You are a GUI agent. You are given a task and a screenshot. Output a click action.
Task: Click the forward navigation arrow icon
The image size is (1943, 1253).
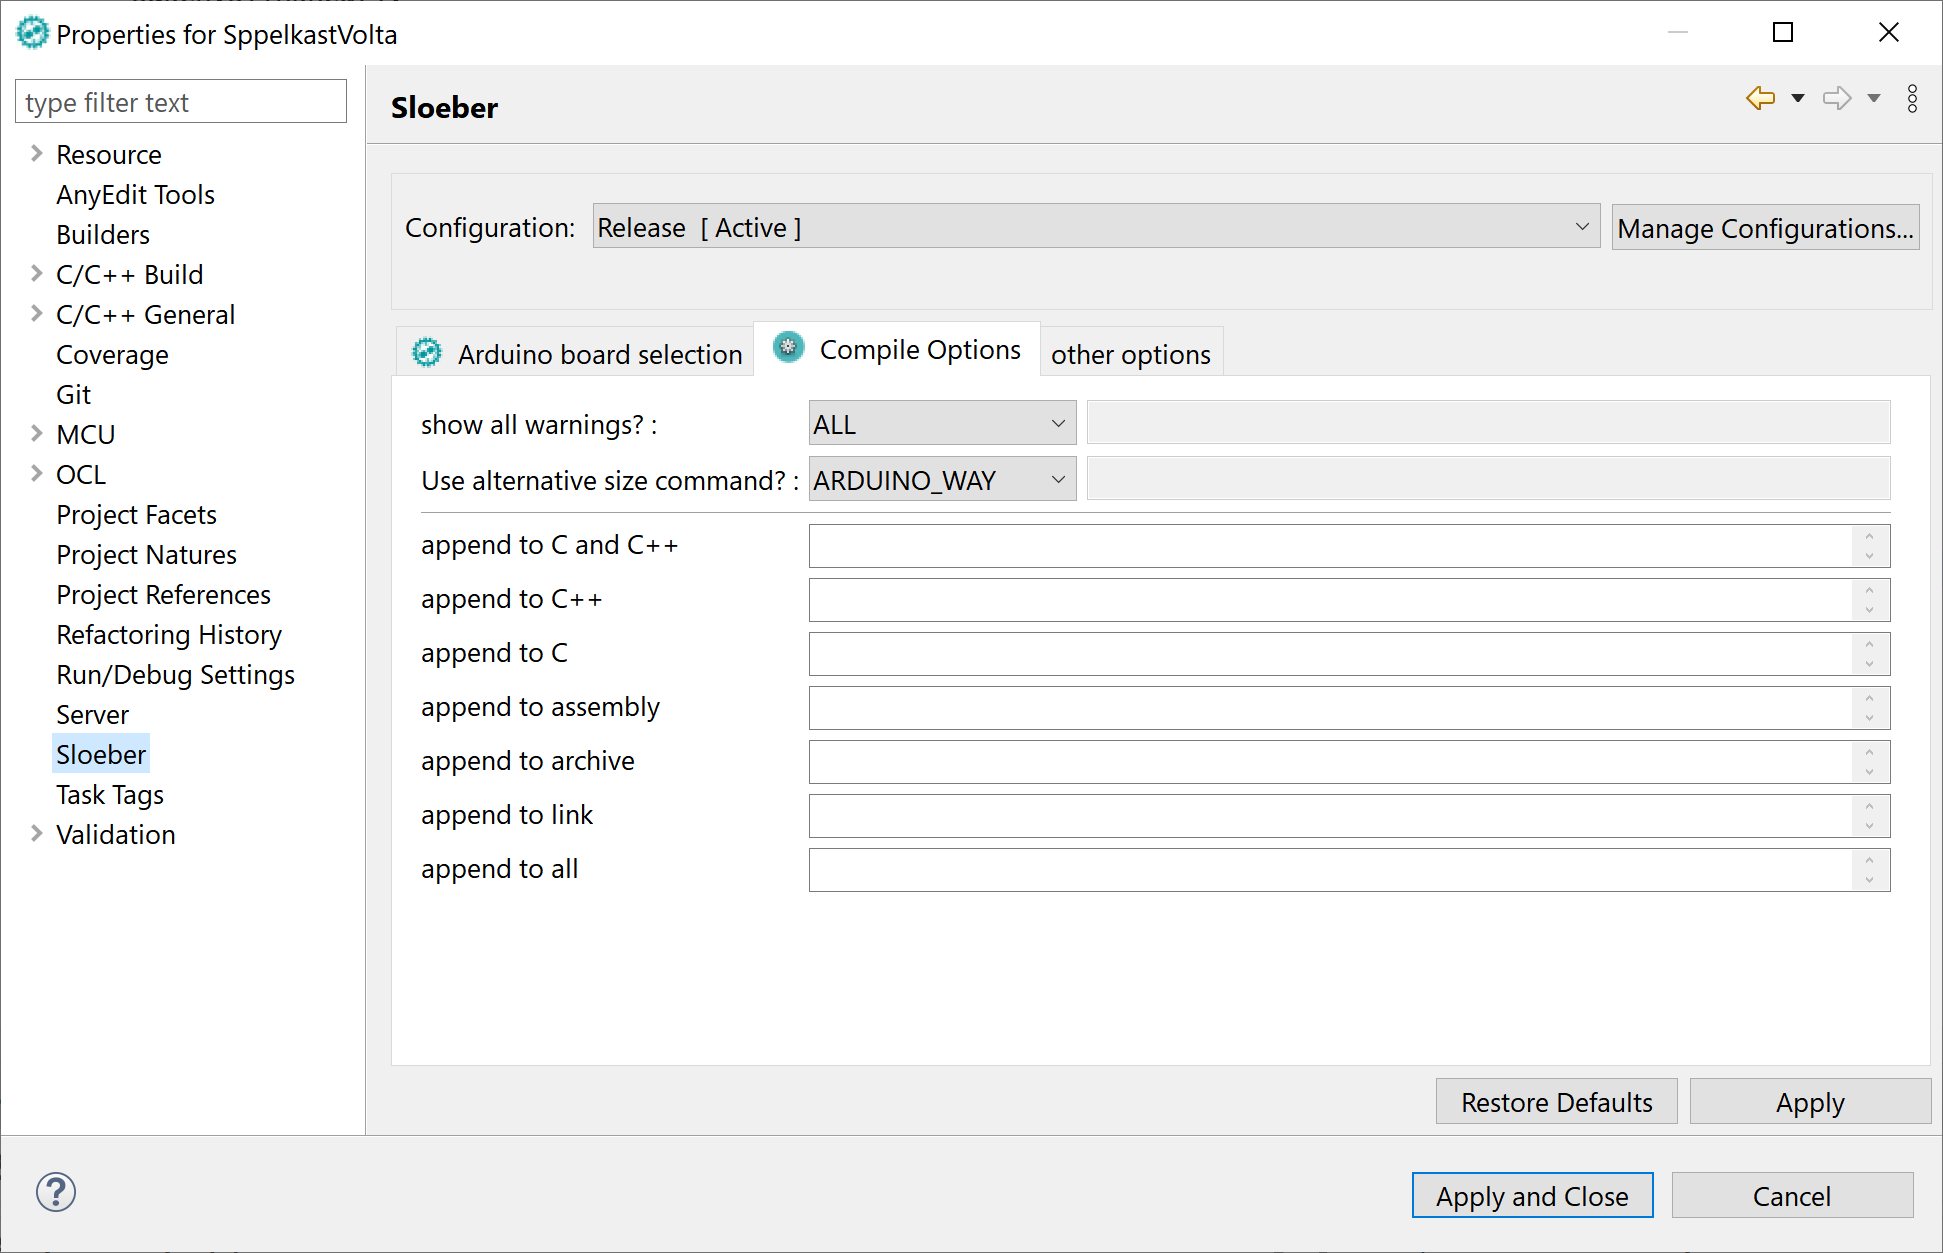click(1838, 98)
